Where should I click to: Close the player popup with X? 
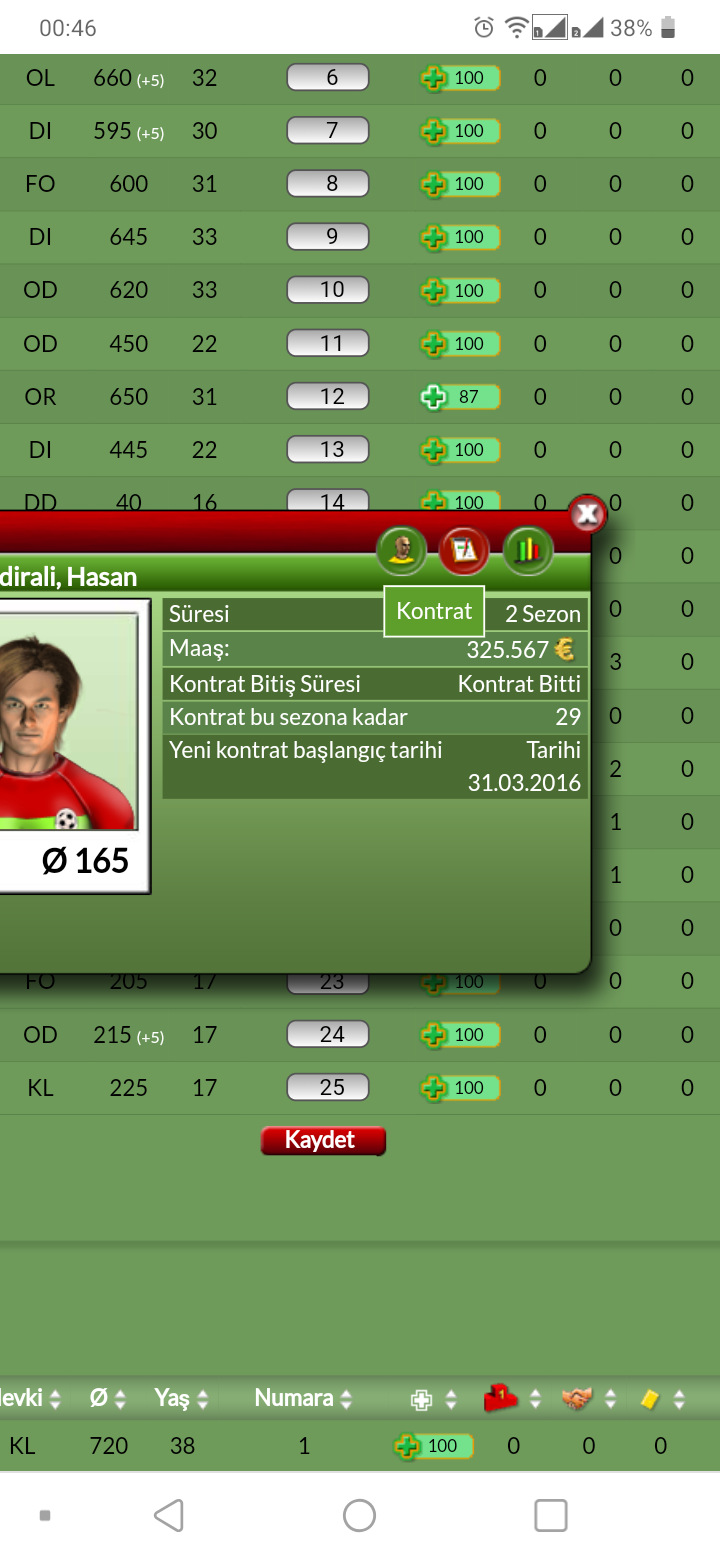pos(588,514)
